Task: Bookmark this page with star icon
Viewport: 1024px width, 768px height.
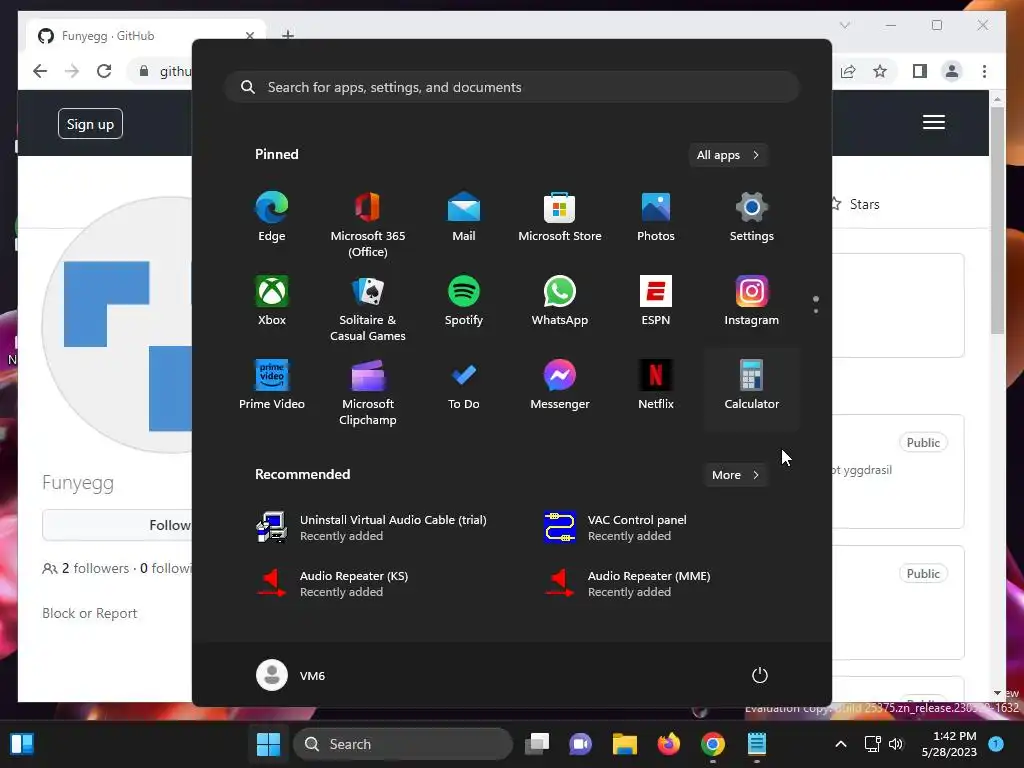Action: (x=880, y=71)
